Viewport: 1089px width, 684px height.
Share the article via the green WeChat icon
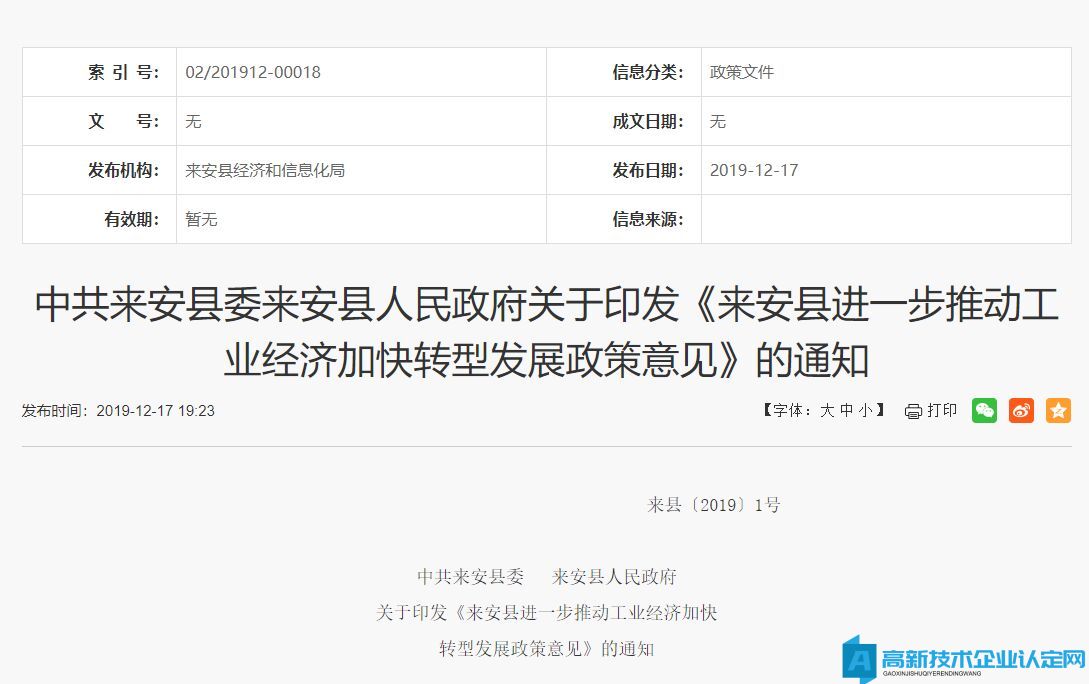pyautogui.click(x=984, y=410)
